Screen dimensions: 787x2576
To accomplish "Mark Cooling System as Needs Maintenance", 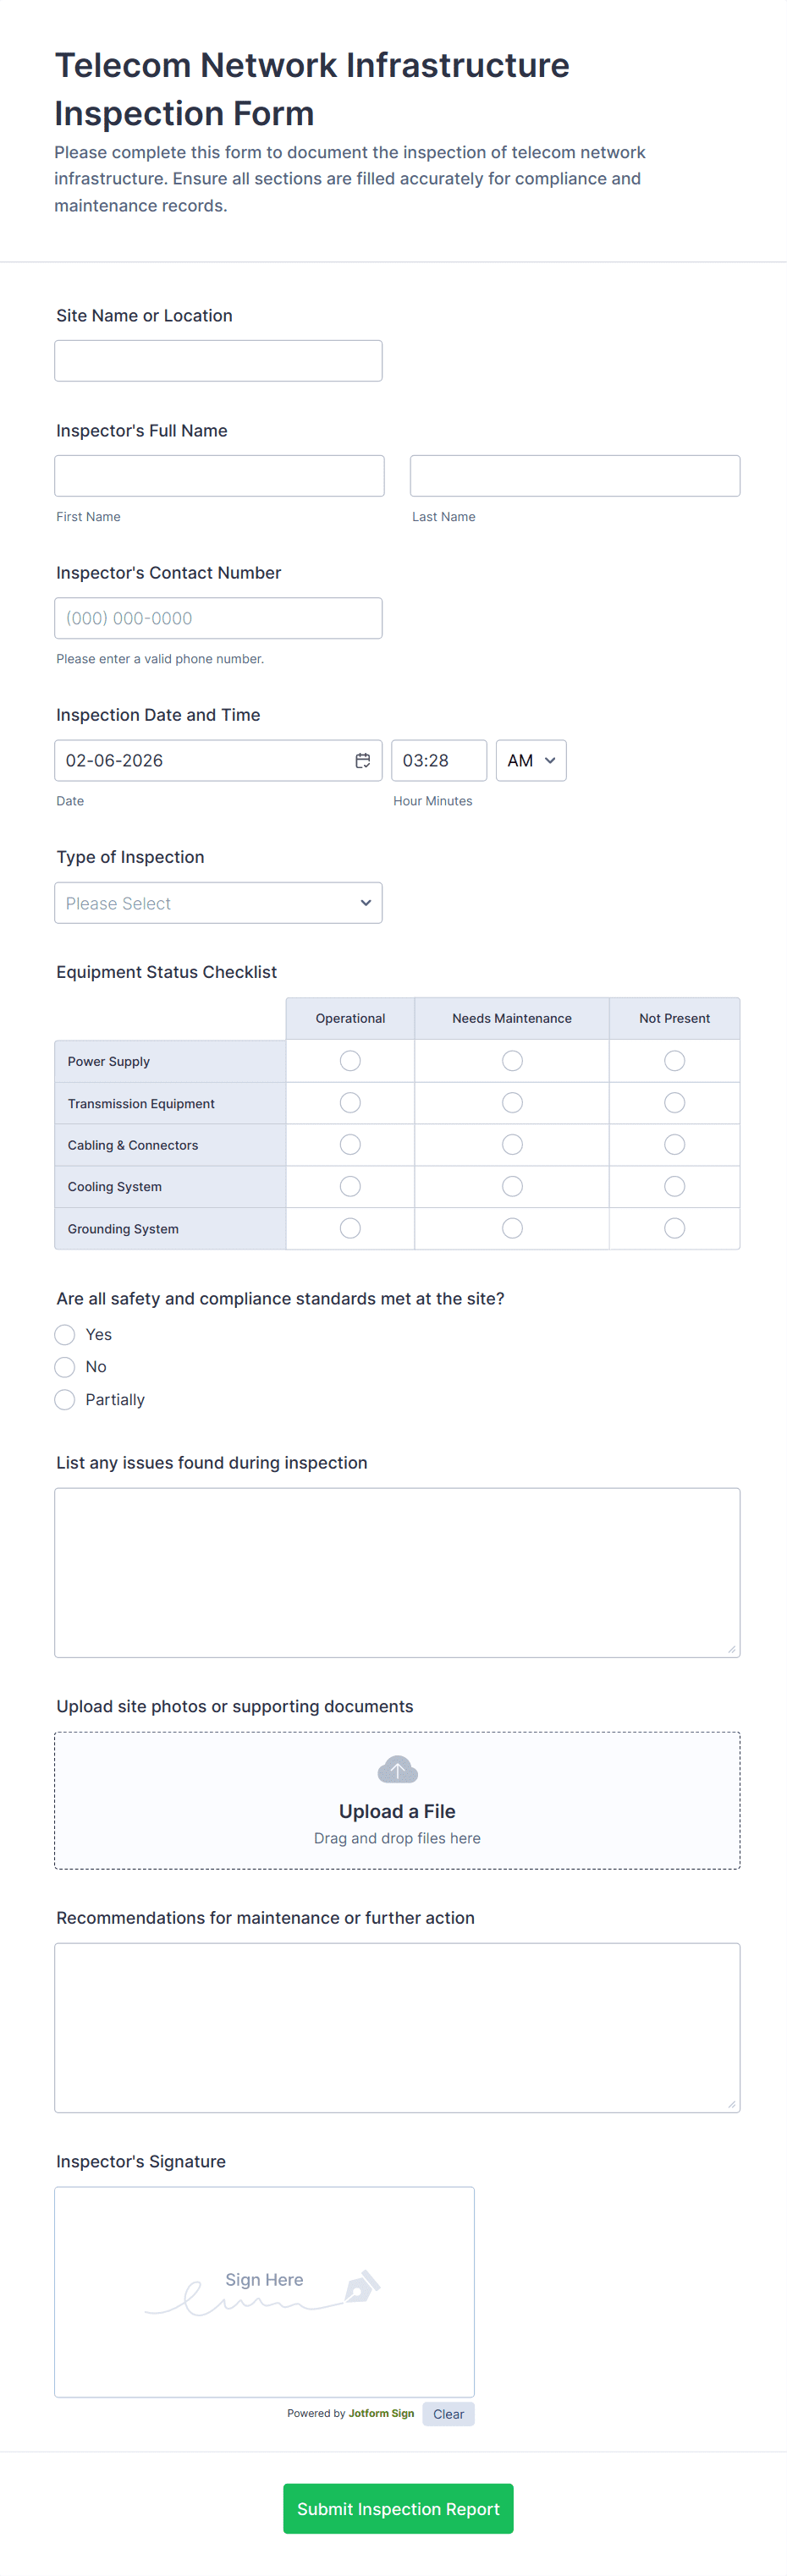I will [x=512, y=1186].
